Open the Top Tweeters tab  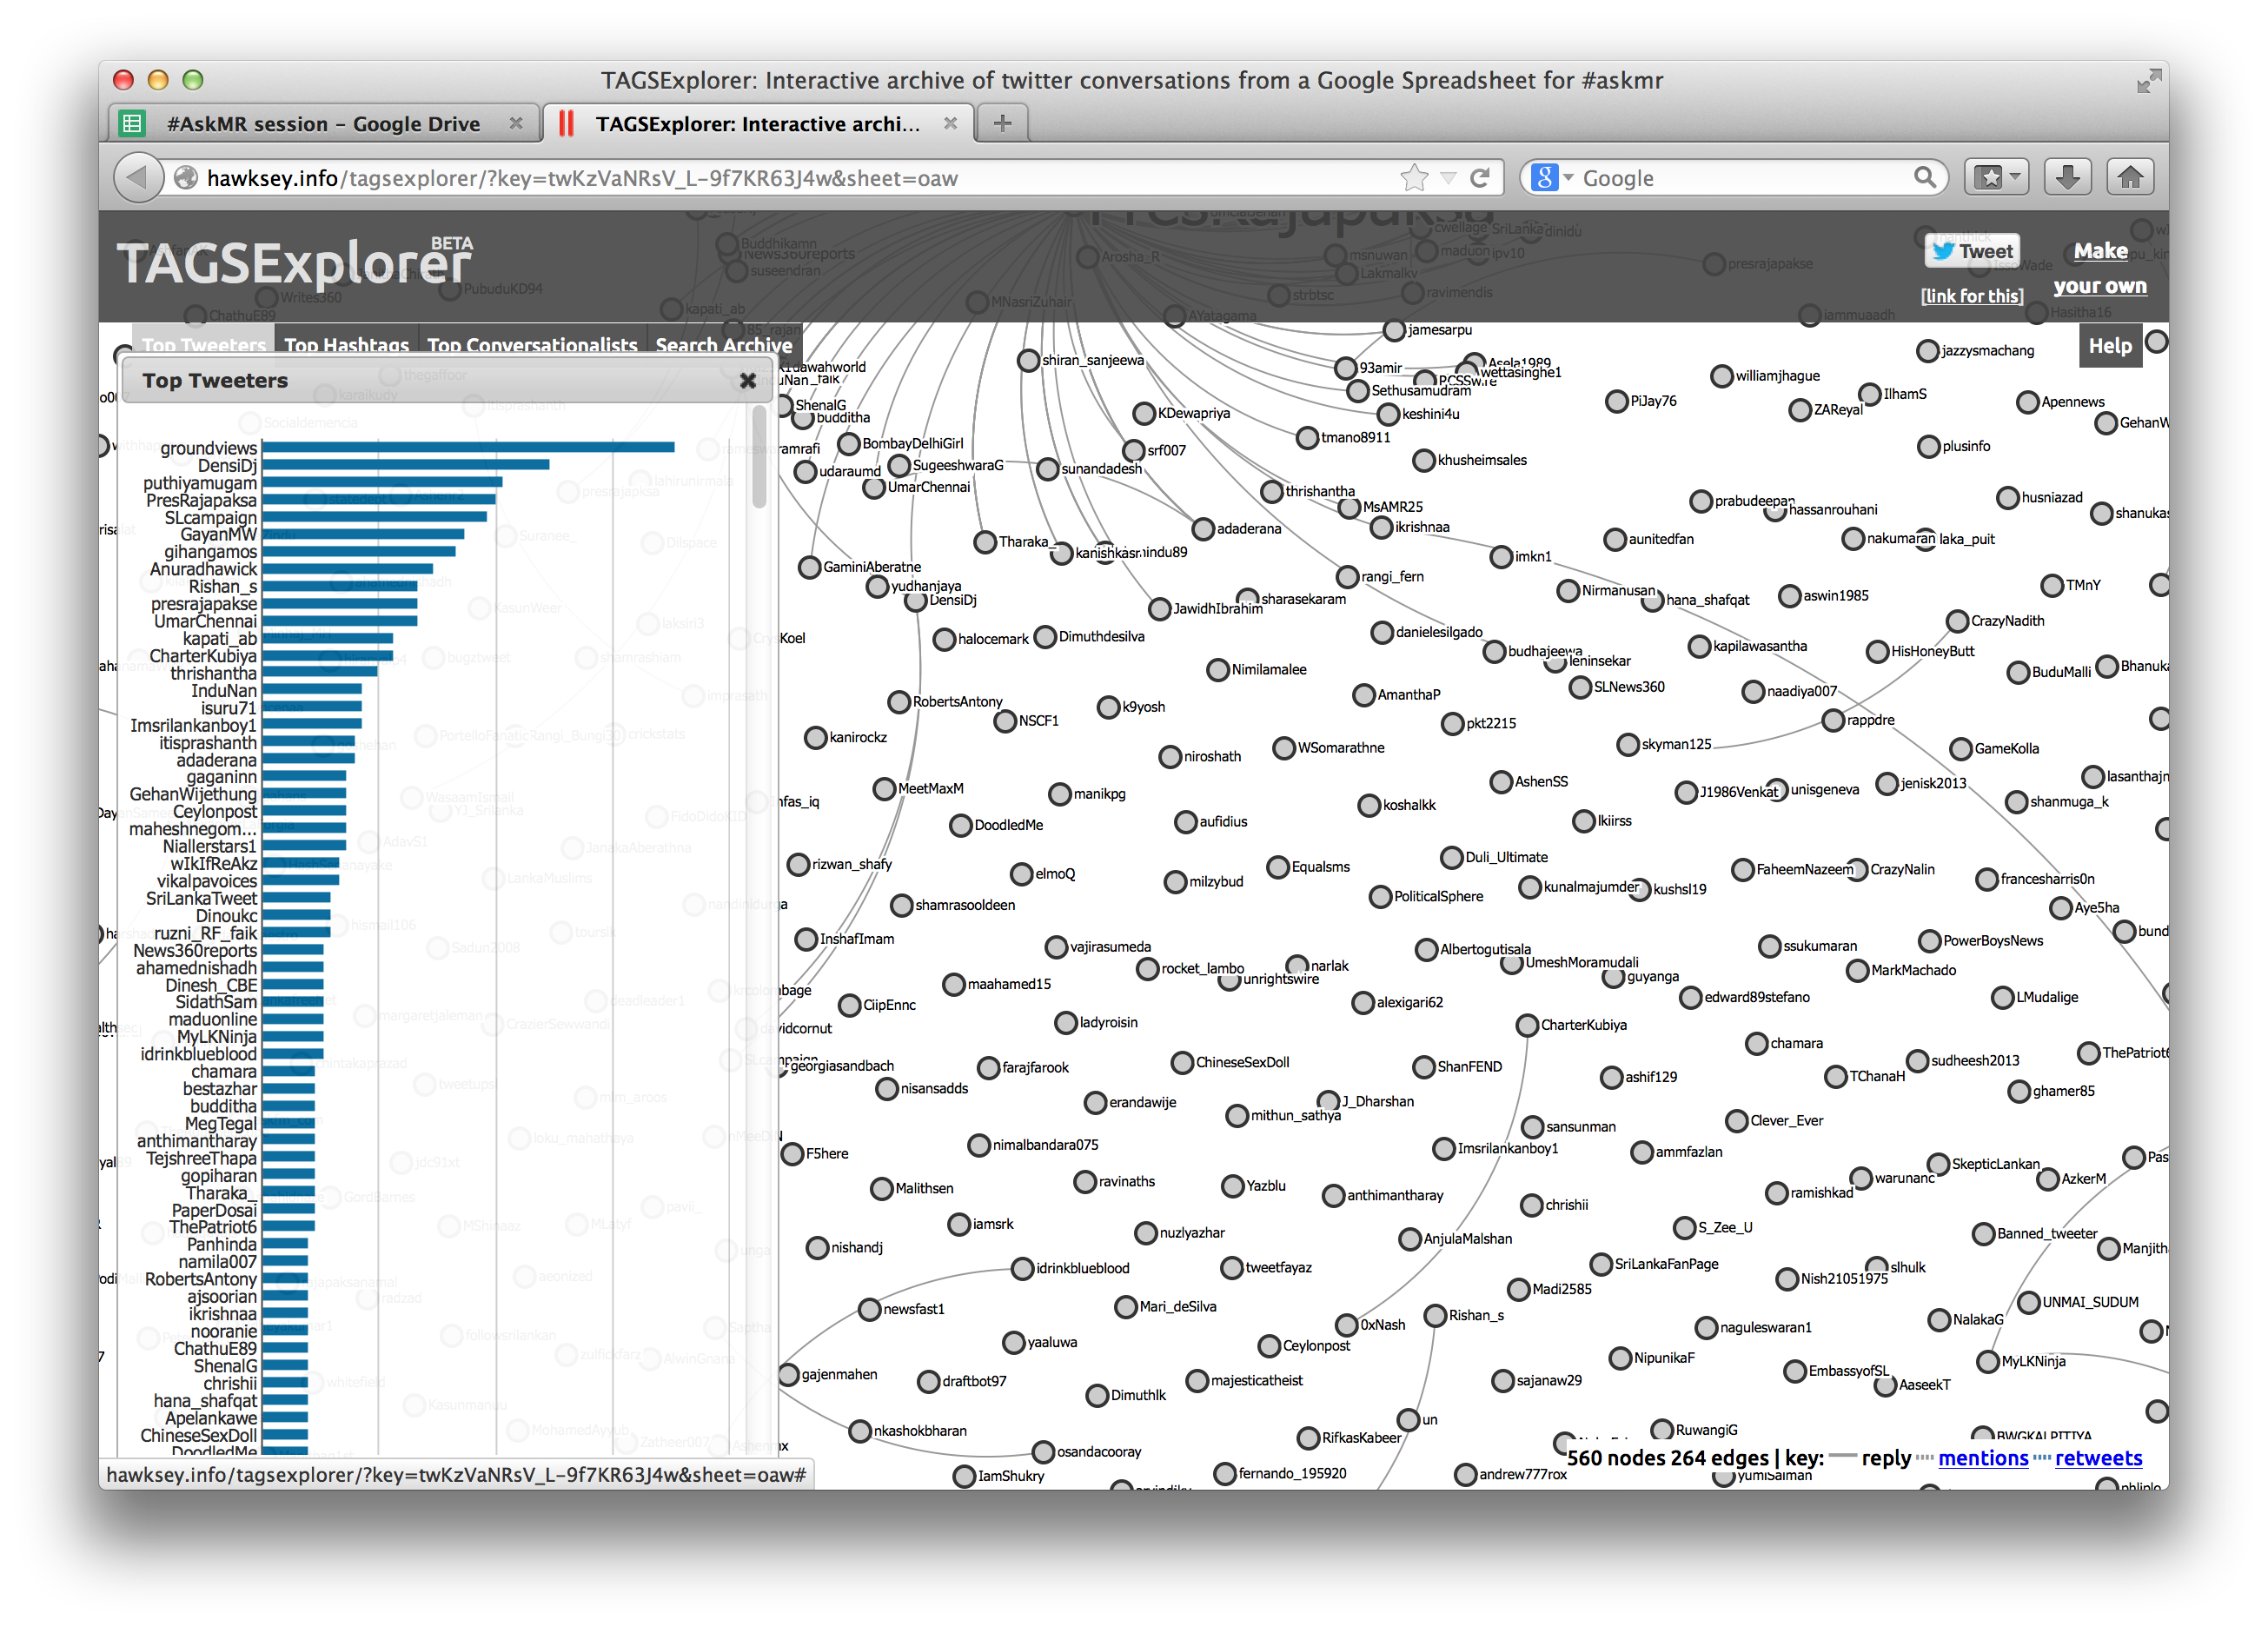[204, 344]
